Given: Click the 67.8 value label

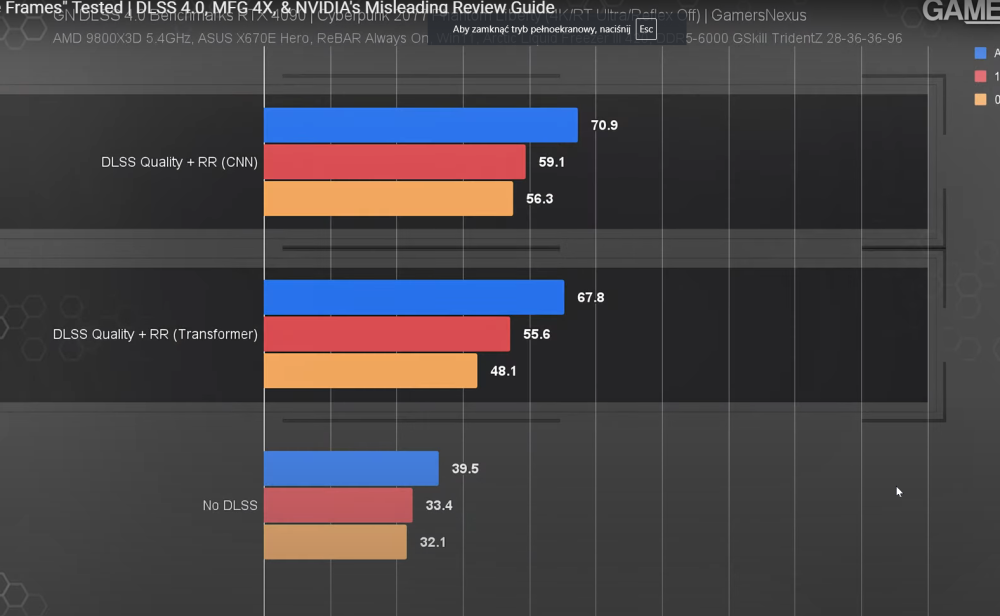Looking at the screenshot, I should [591, 297].
